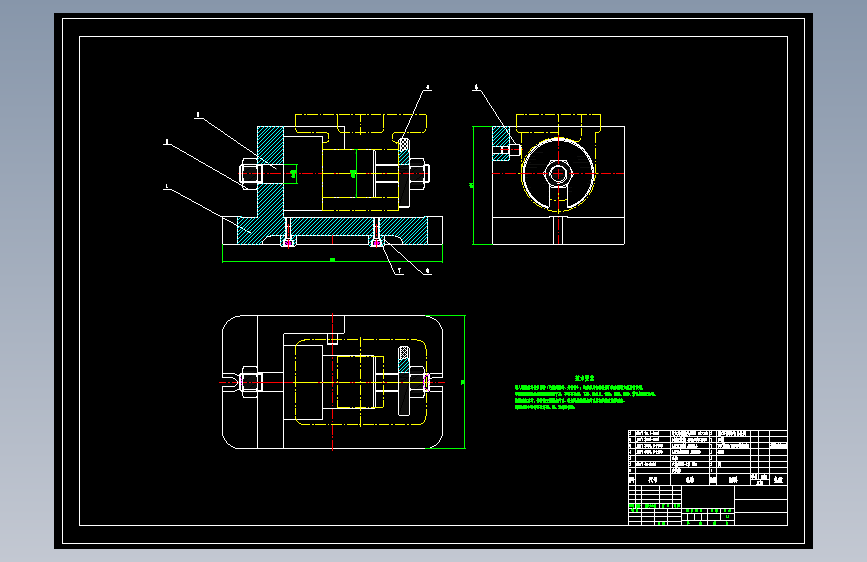Click the yellow dashed workpiece outline in top view
This screenshot has height=562, width=867.
coord(361,382)
